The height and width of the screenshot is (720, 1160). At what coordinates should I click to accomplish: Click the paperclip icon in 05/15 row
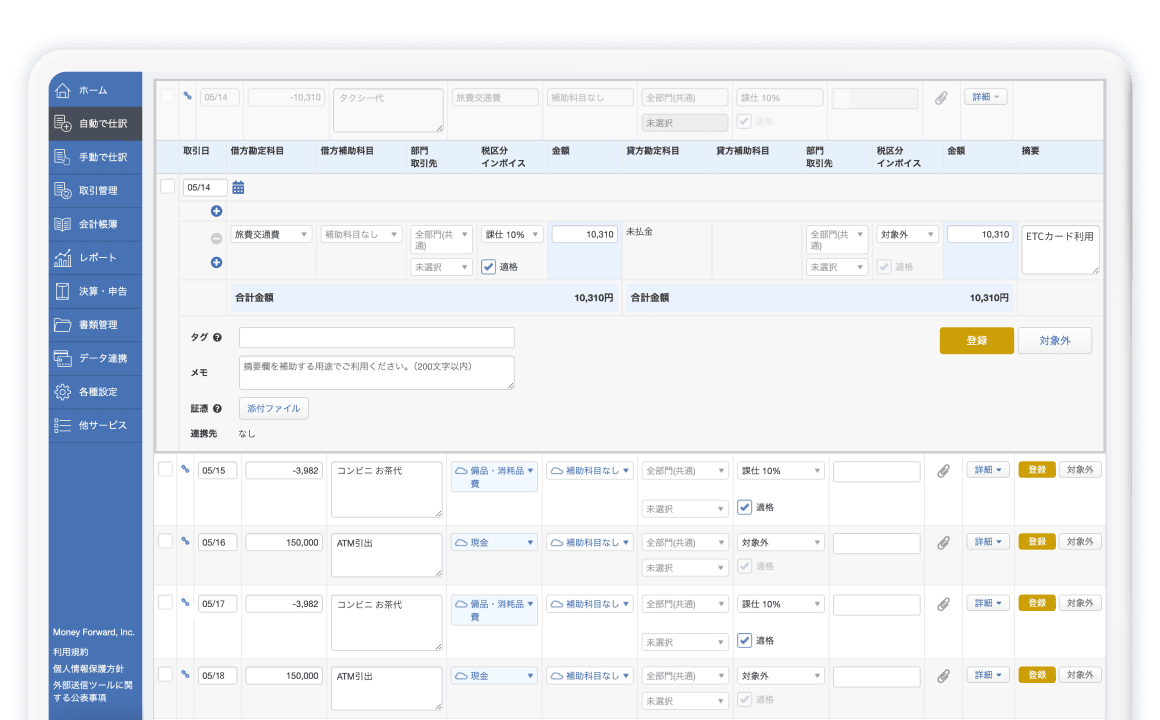tap(943, 471)
